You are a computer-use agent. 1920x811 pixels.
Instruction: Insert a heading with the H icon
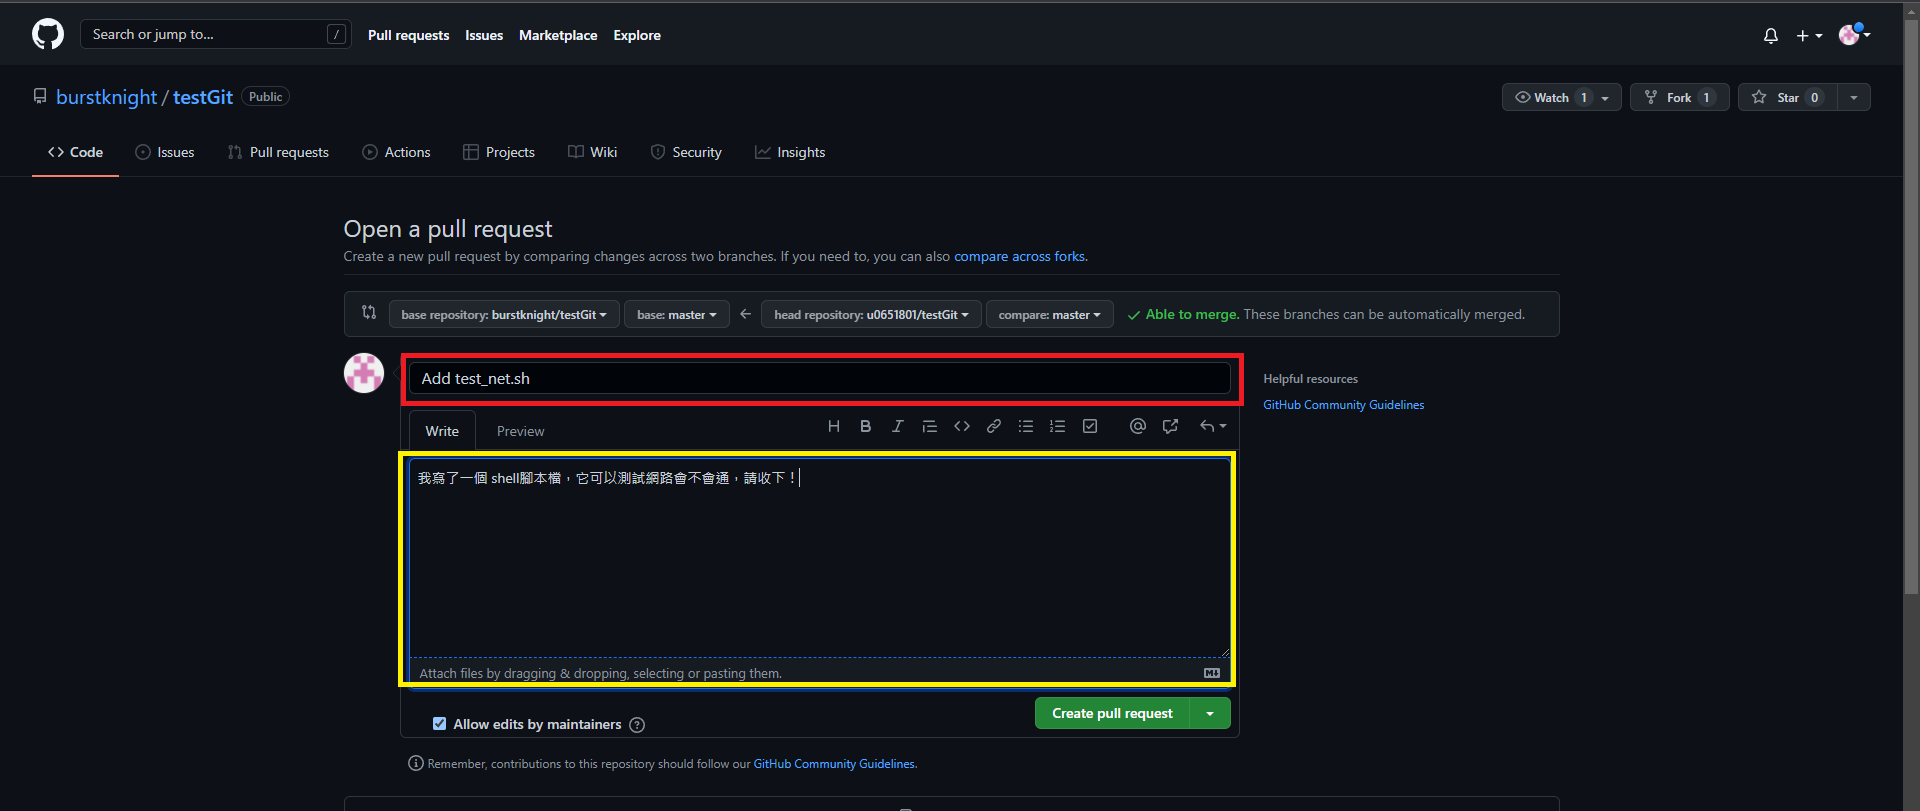(x=833, y=426)
